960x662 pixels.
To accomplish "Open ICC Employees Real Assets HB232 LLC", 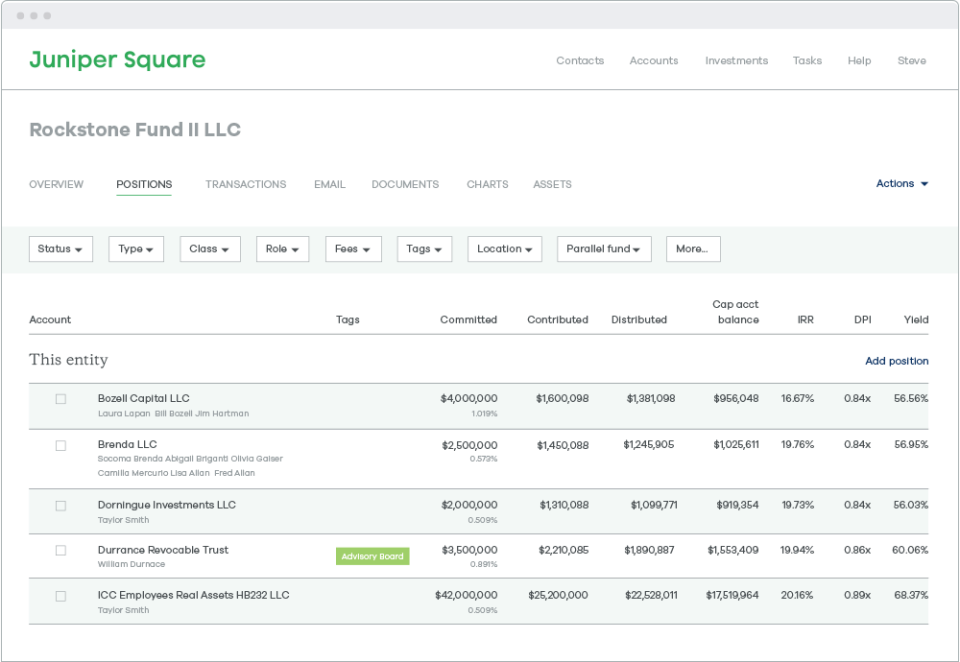I will click(x=193, y=595).
